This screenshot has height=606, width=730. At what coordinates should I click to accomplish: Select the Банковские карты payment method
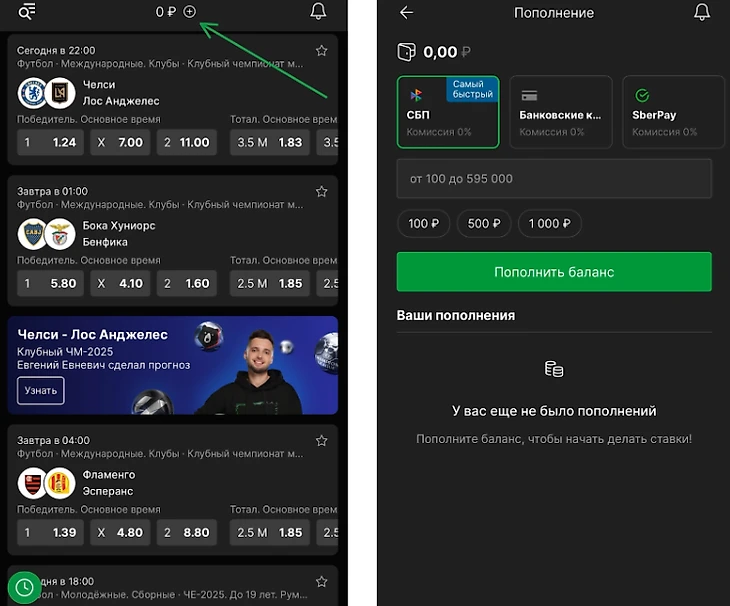click(x=561, y=112)
